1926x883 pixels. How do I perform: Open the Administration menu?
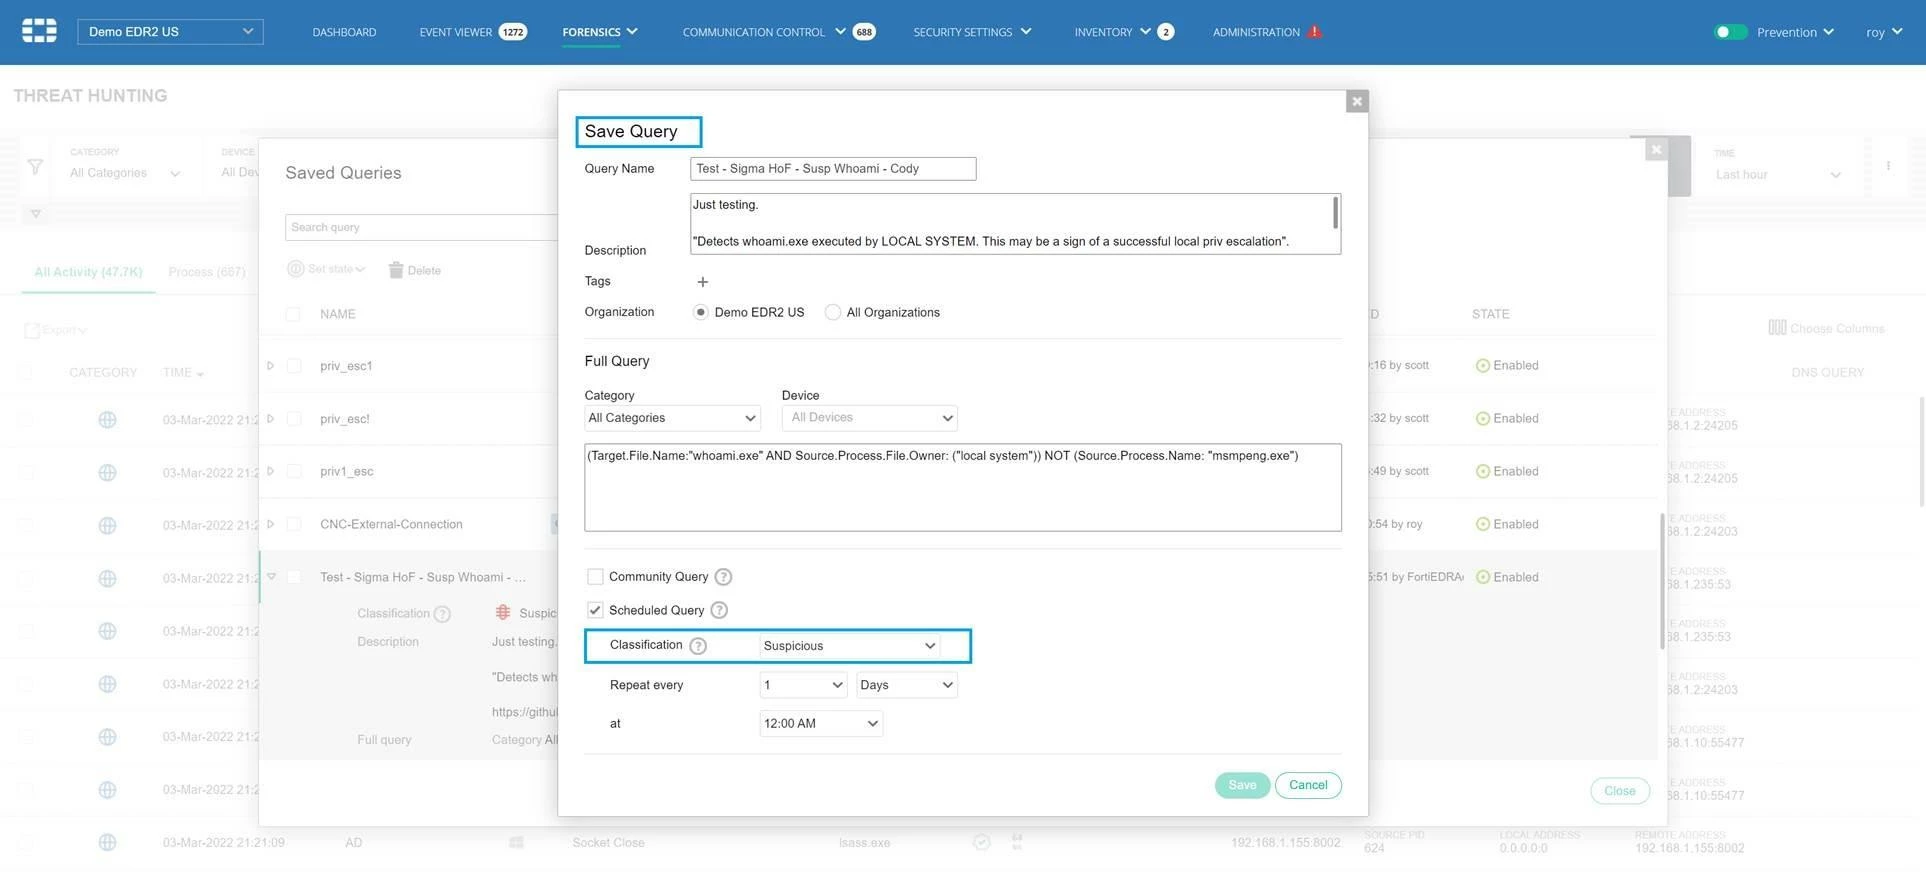[x=1256, y=32]
